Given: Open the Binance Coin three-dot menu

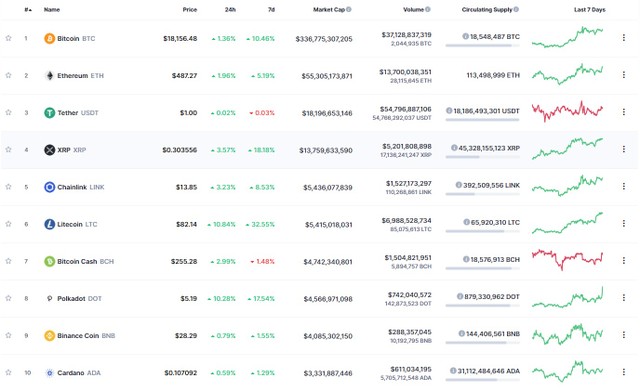Looking at the screenshot, I should tap(624, 335).
